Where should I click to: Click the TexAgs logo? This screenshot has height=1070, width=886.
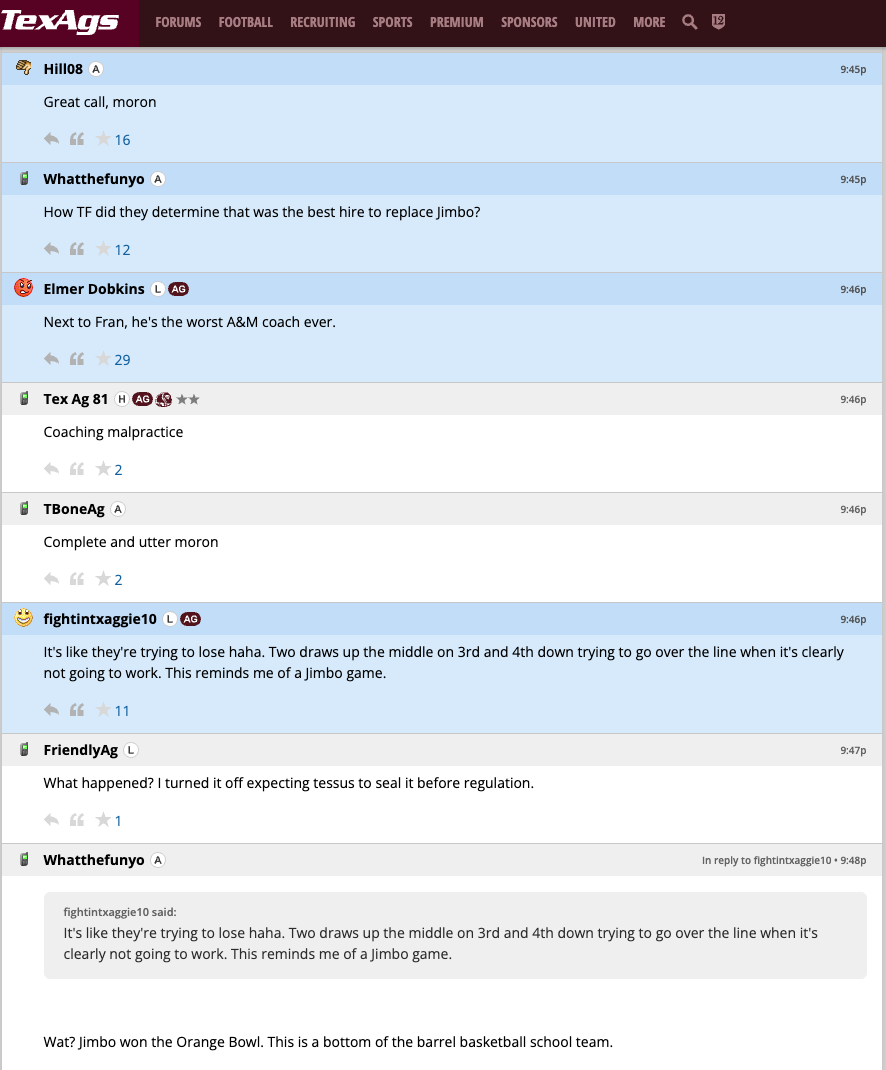62,22
